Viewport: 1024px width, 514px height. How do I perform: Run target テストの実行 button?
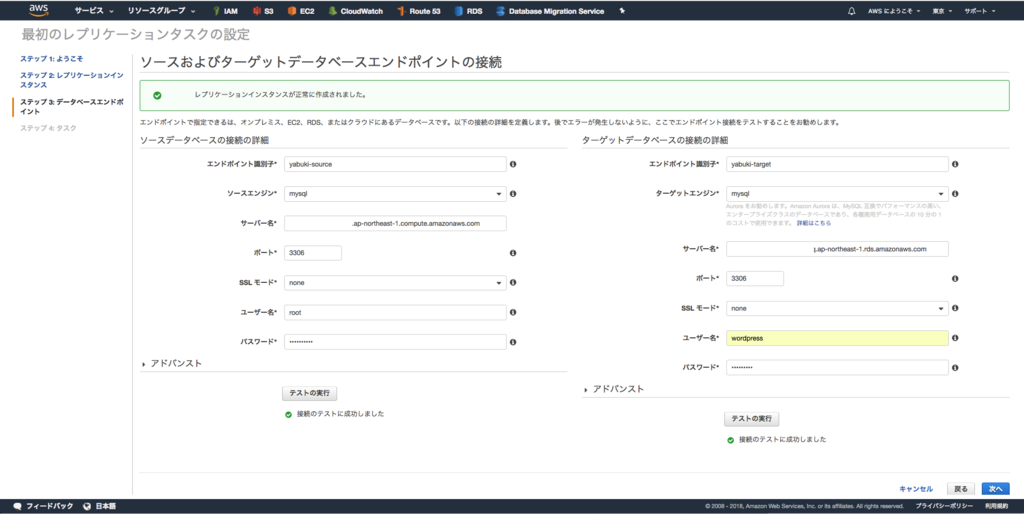(752, 419)
